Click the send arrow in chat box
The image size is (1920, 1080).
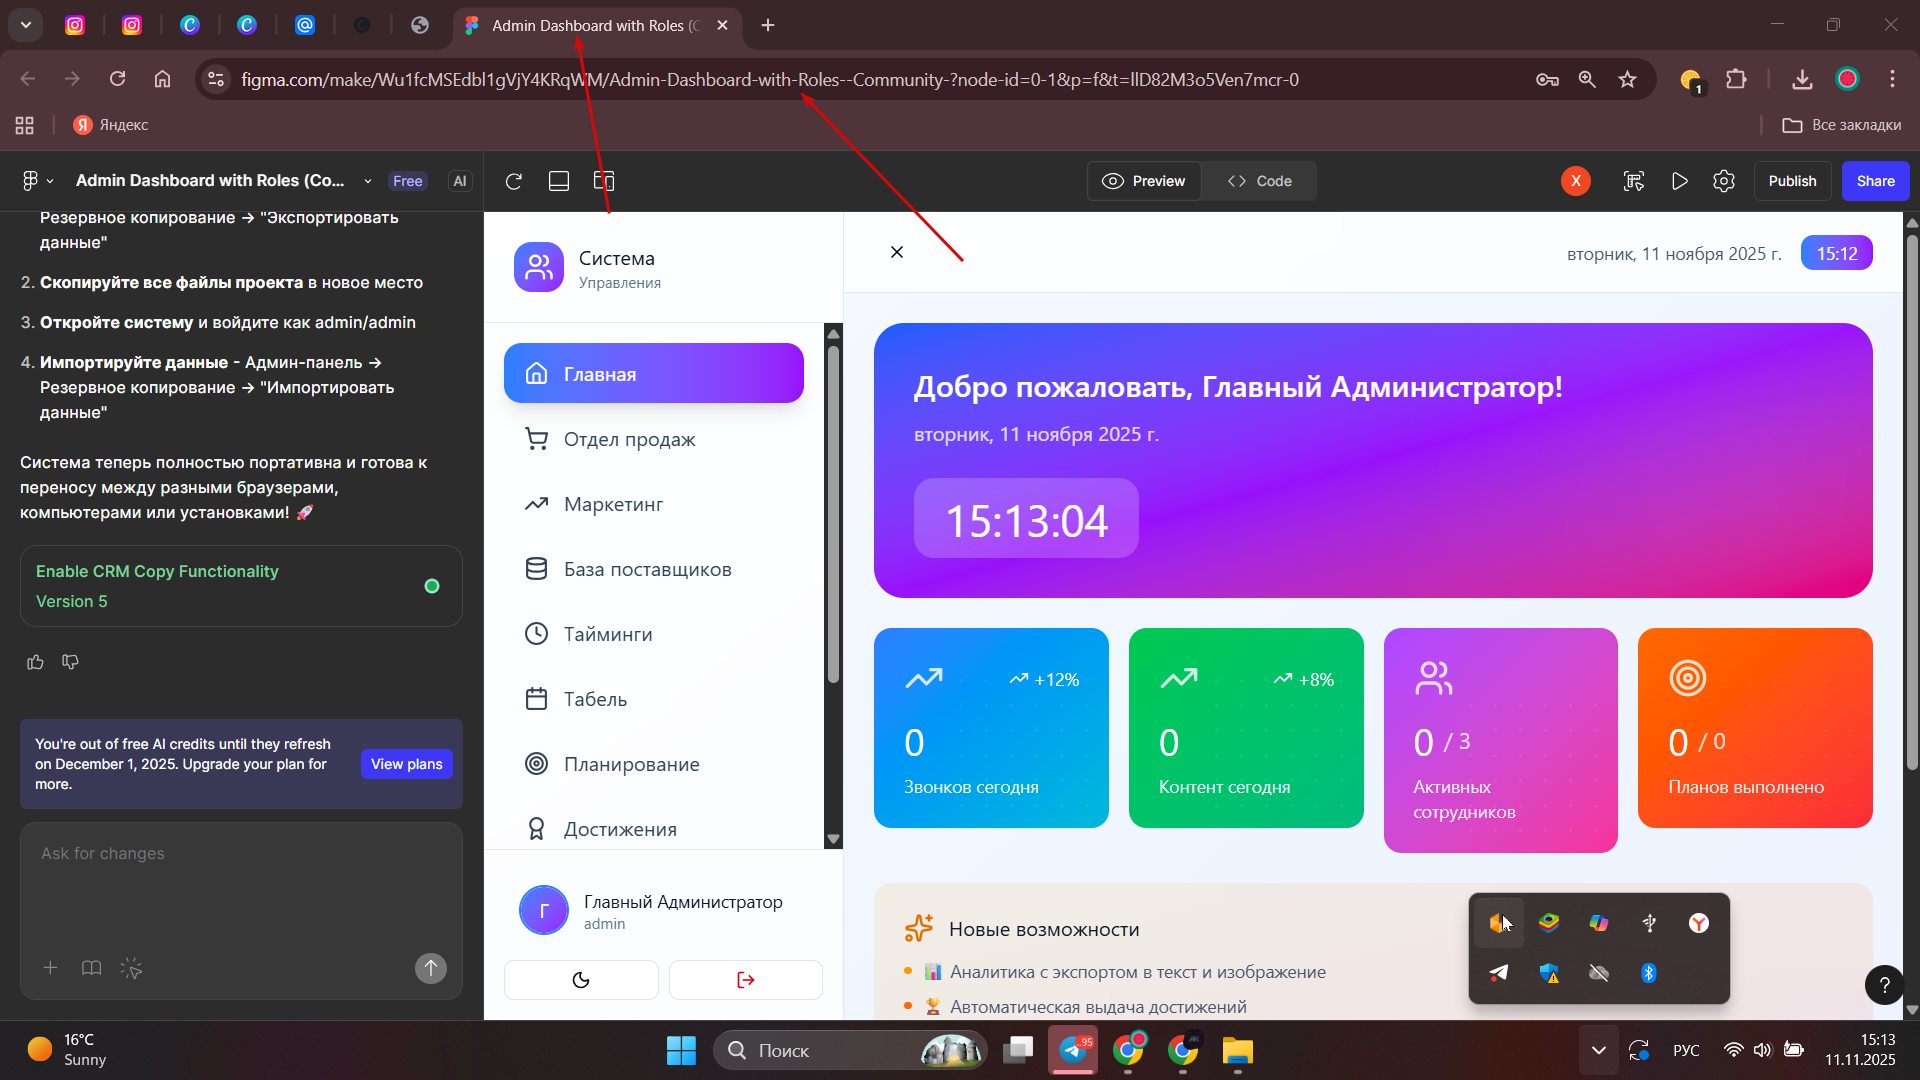click(431, 968)
